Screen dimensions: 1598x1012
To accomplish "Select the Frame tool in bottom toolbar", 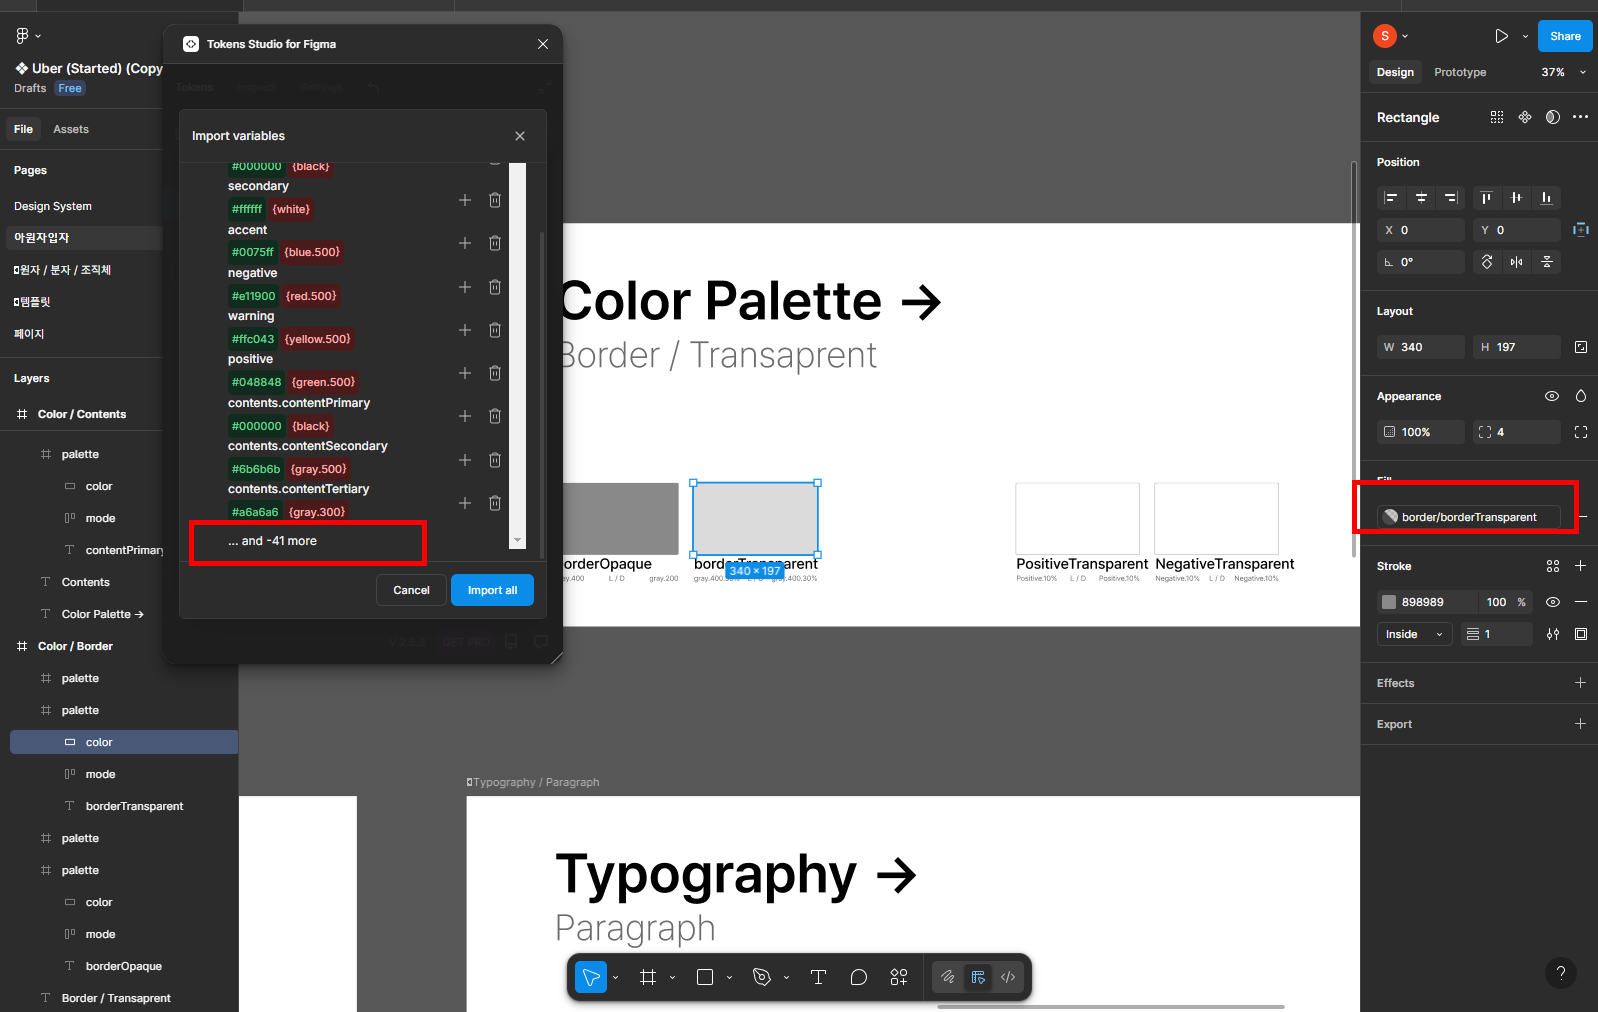I will pos(648,977).
